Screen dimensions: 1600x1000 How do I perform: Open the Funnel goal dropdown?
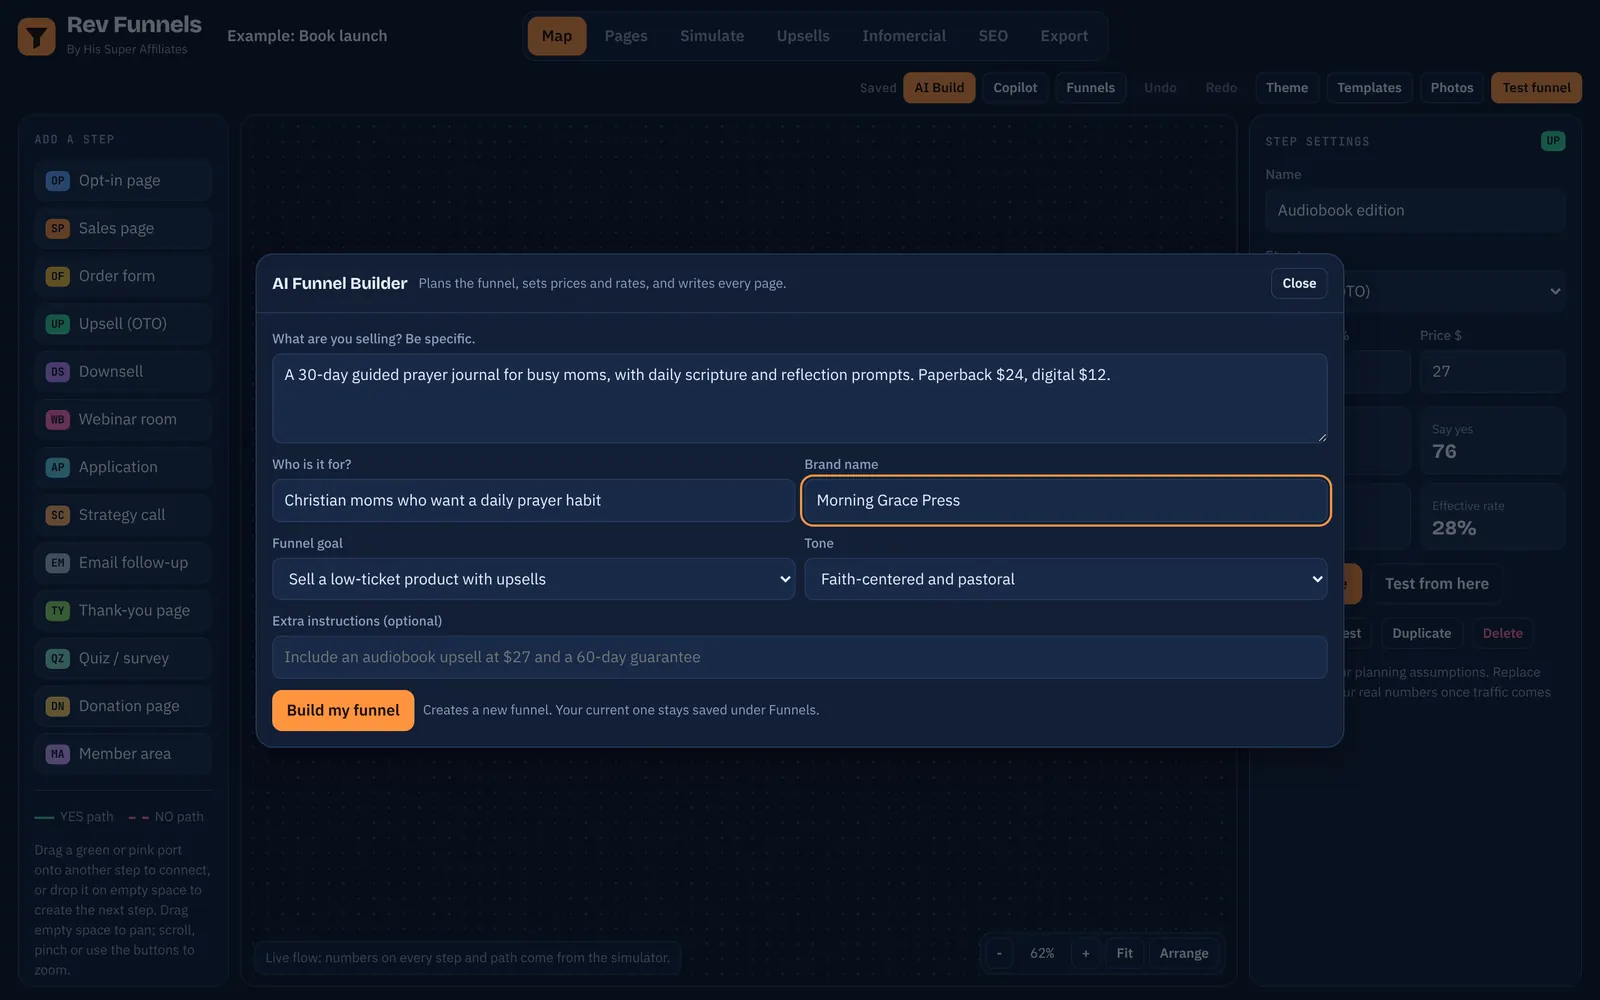coord(533,579)
